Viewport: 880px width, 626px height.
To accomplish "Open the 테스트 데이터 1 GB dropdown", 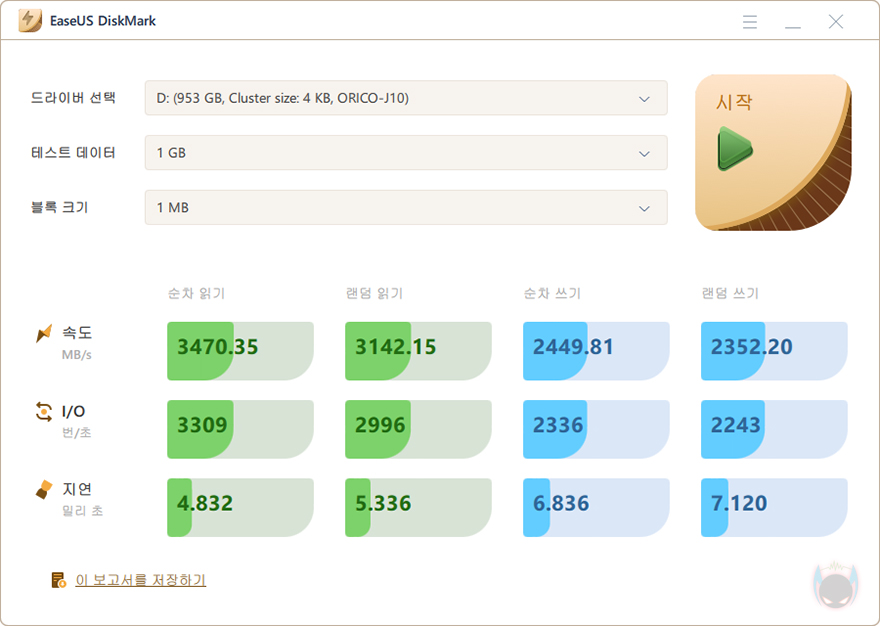I will 406,153.
